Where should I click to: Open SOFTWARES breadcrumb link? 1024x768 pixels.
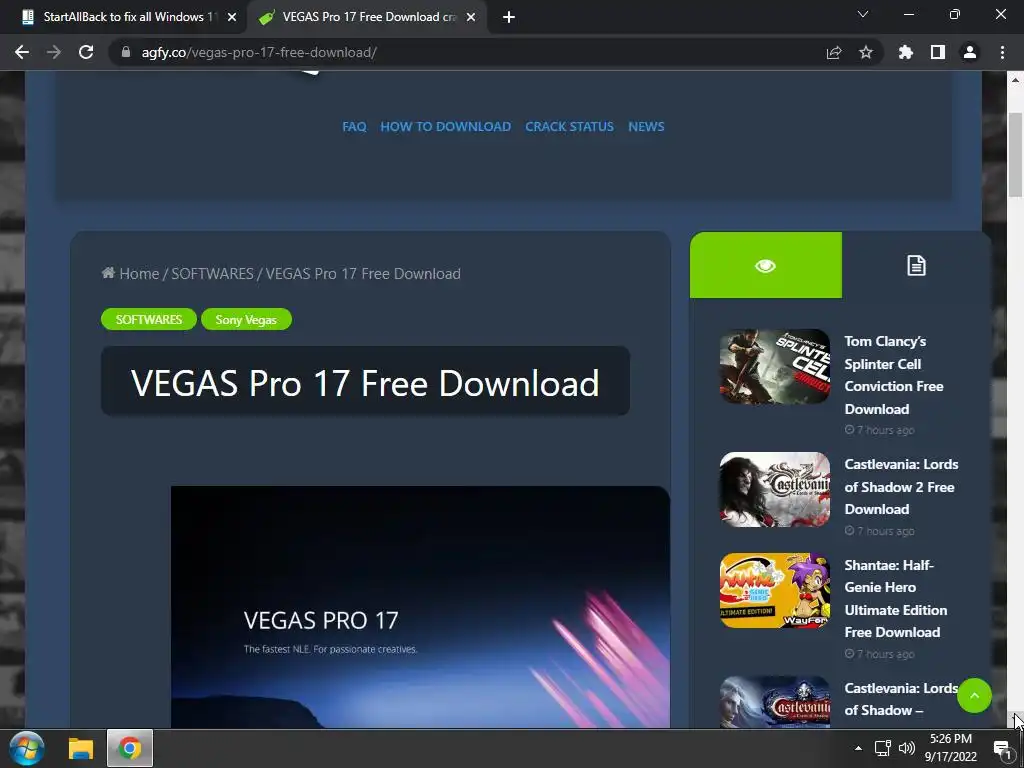pos(212,274)
